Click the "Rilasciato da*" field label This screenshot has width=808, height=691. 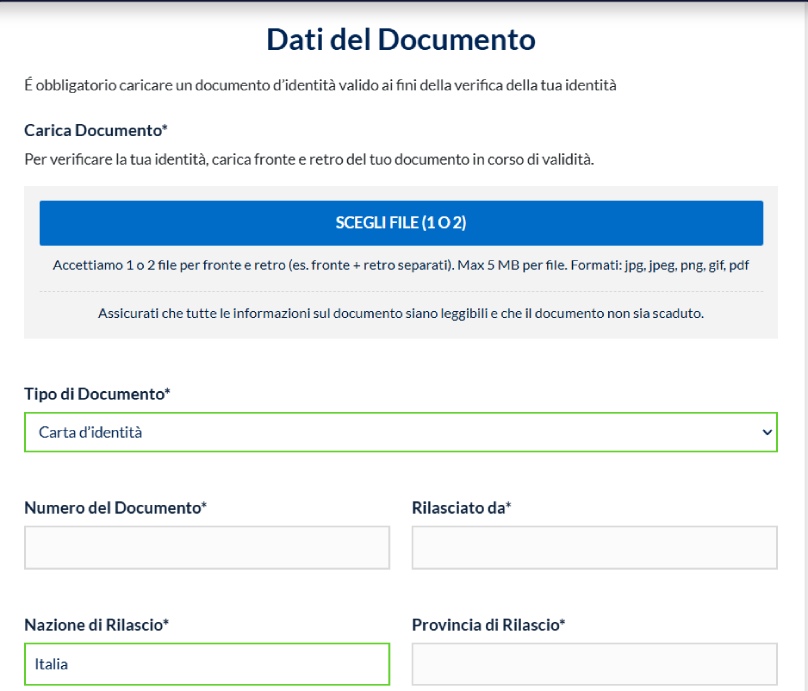point(461,508)
